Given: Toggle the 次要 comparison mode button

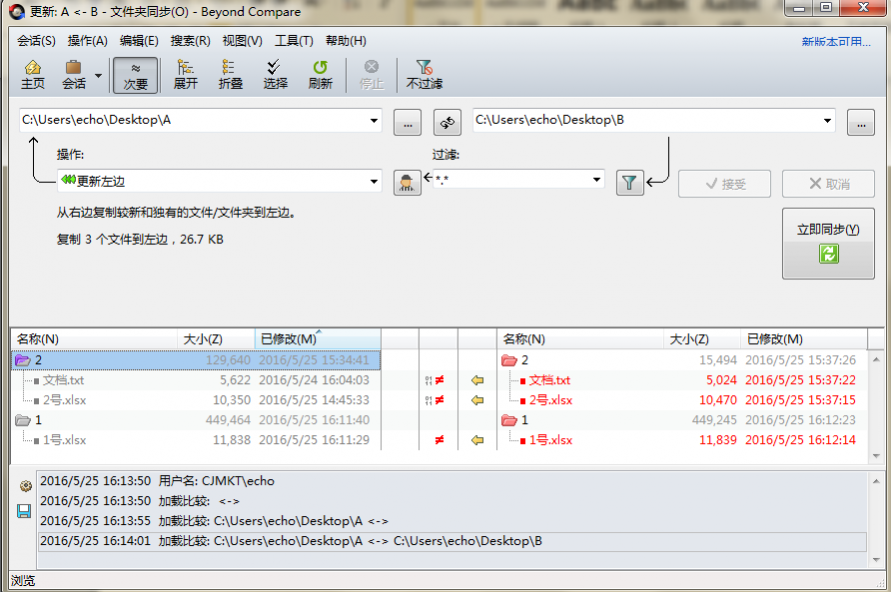Looking at the screenshot, I should tap(135, 73).
